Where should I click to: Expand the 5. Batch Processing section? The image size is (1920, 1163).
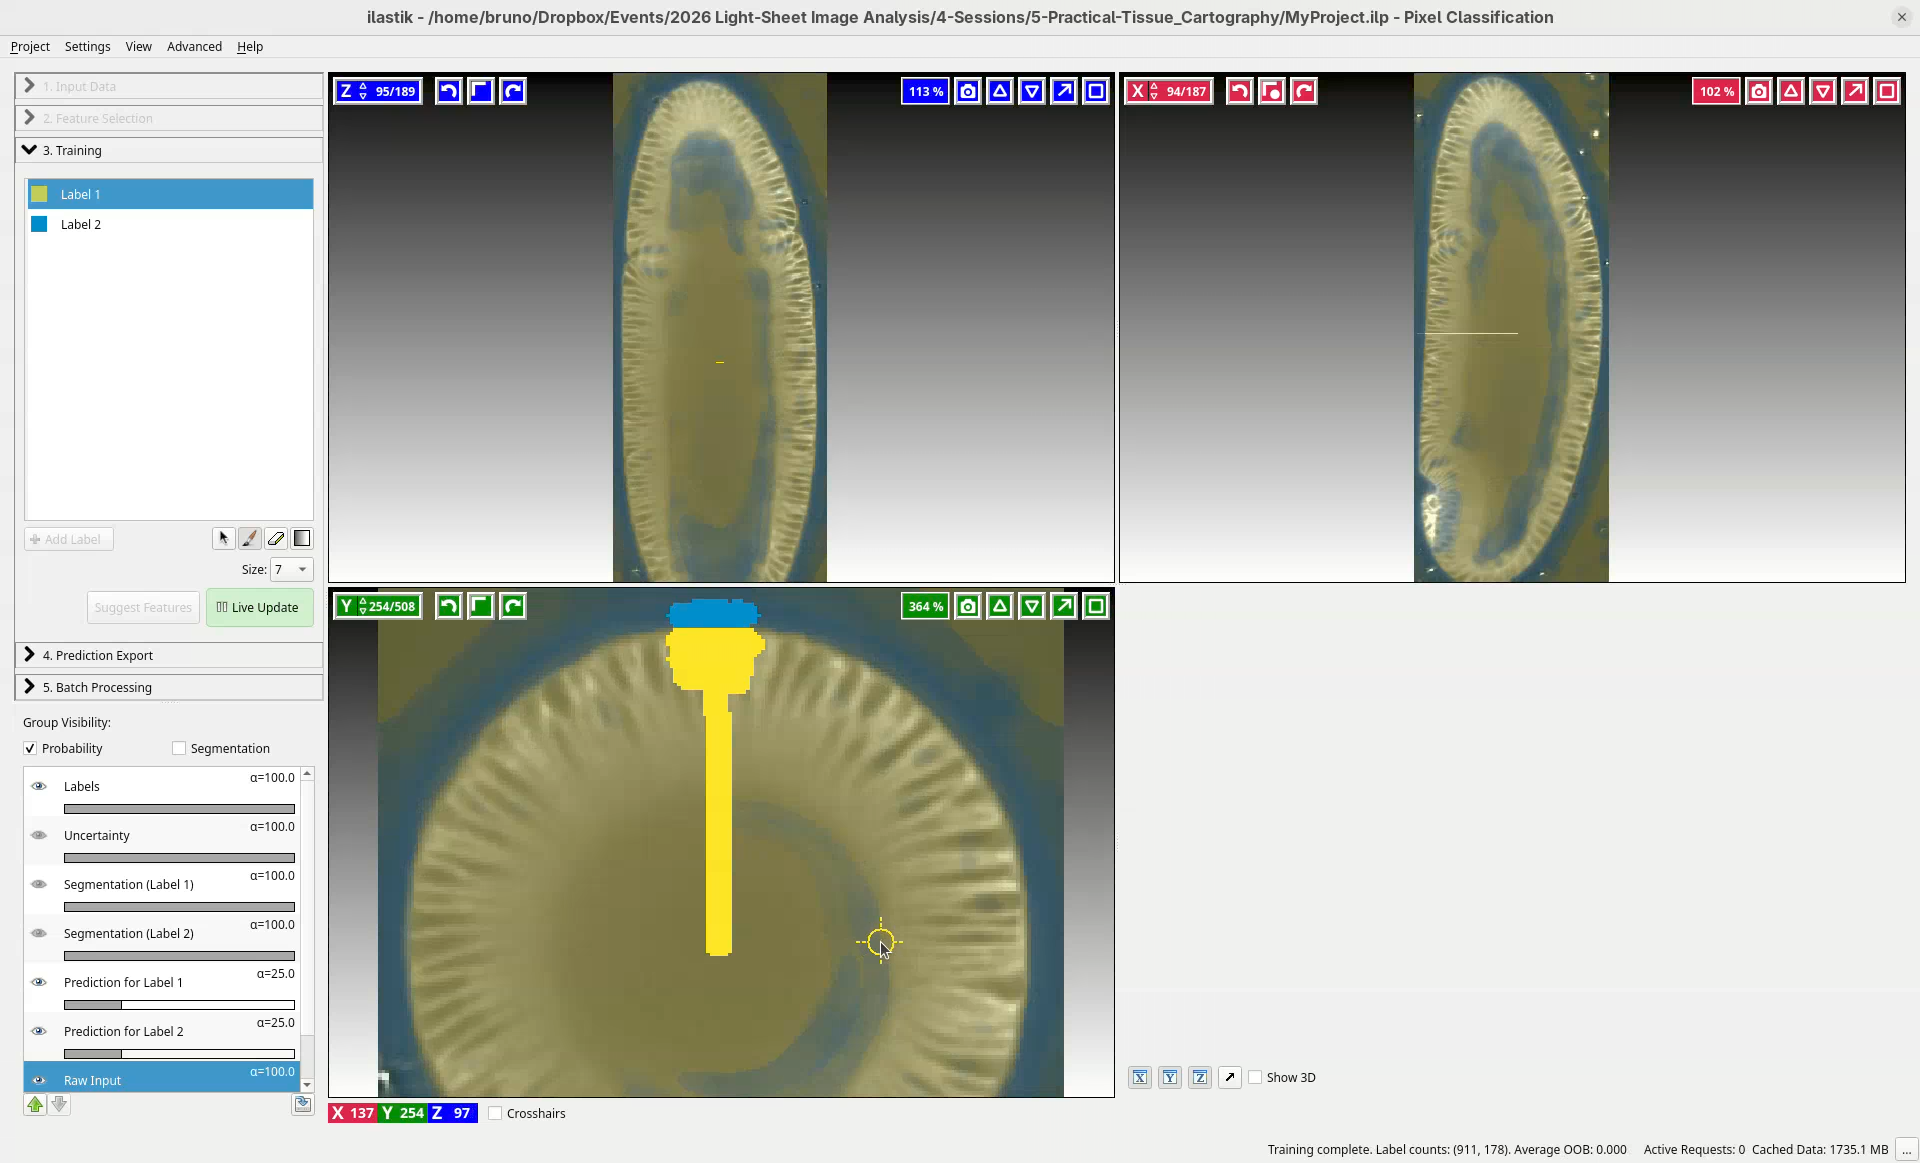click(98, 687)
